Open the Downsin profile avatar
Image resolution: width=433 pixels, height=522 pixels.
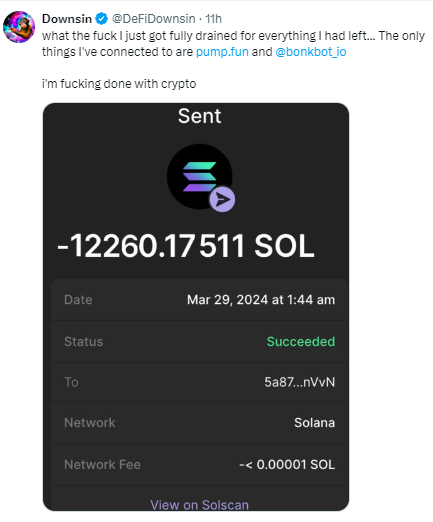click(x=19, y=27)
